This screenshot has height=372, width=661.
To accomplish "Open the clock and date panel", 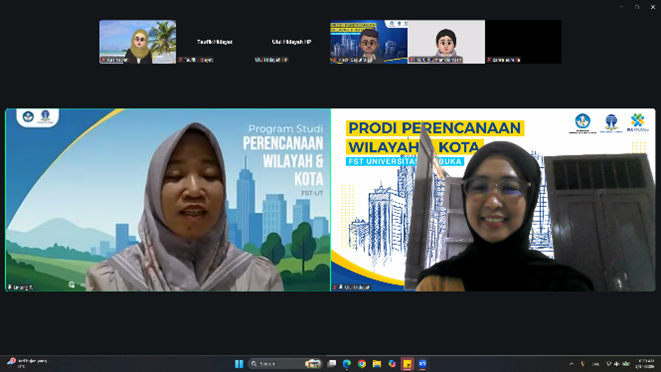I will 645,364.
